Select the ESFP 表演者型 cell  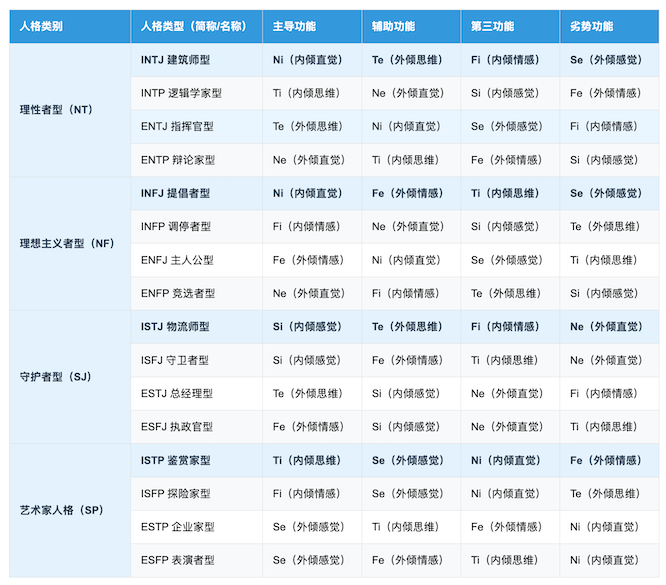[177, 560]
